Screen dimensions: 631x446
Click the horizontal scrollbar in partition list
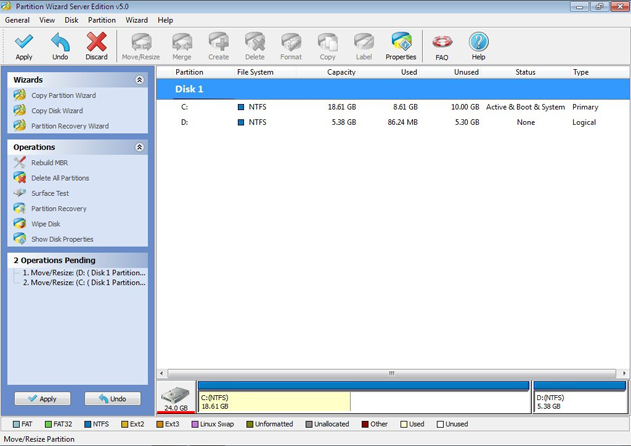point(392,374)
